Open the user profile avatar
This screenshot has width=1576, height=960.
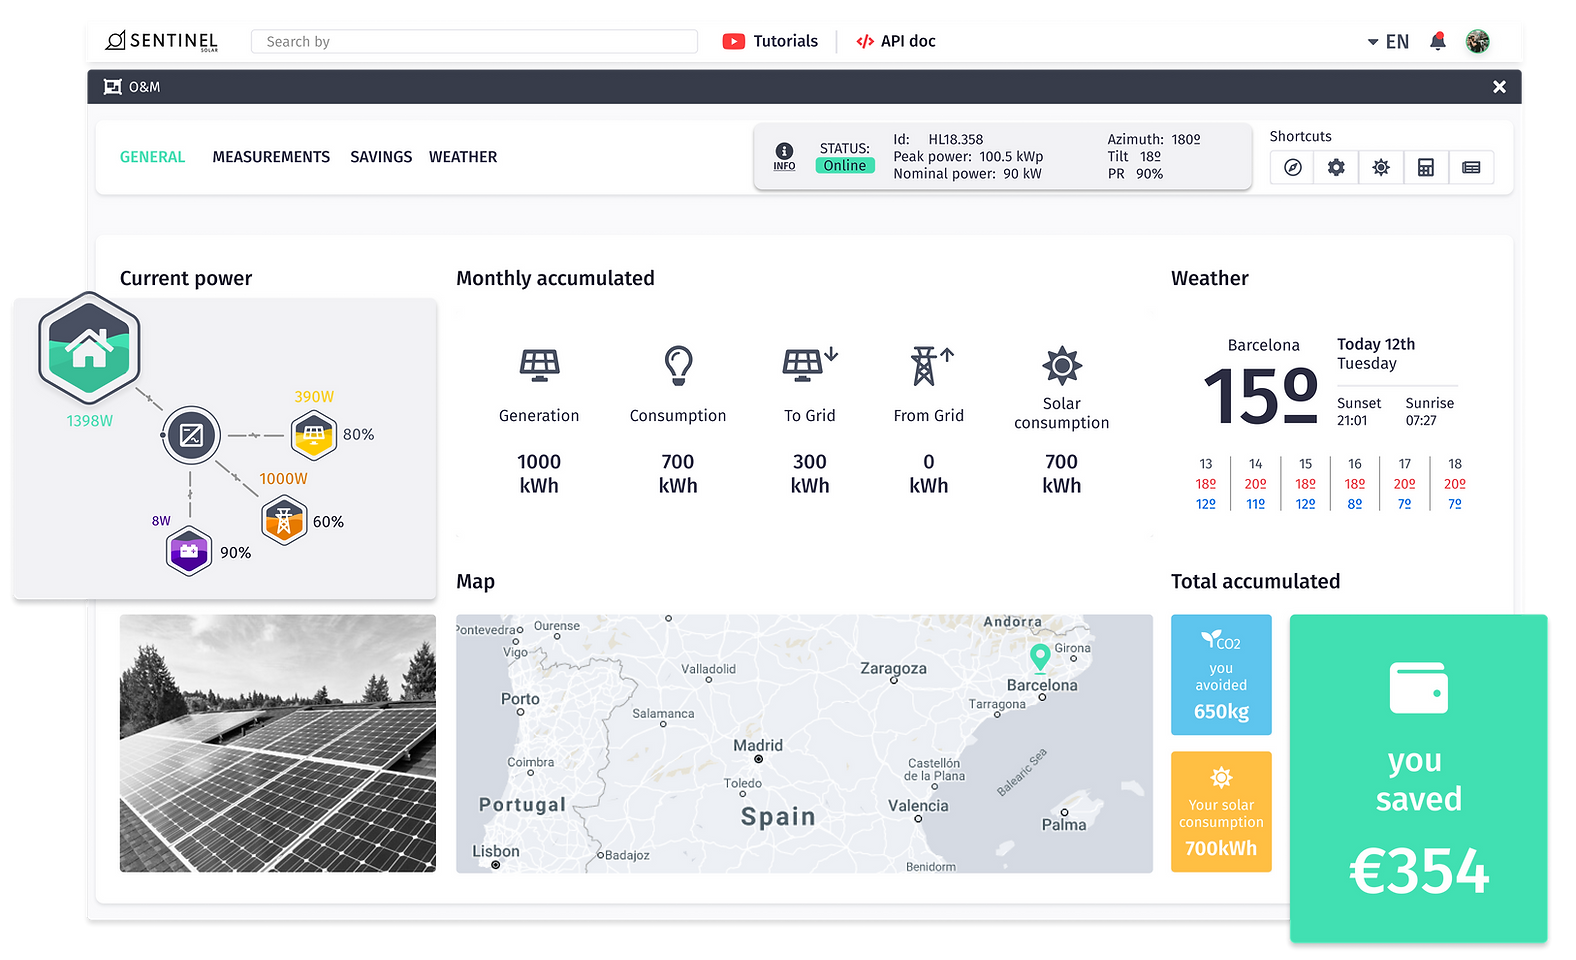tap(1477, 41)
